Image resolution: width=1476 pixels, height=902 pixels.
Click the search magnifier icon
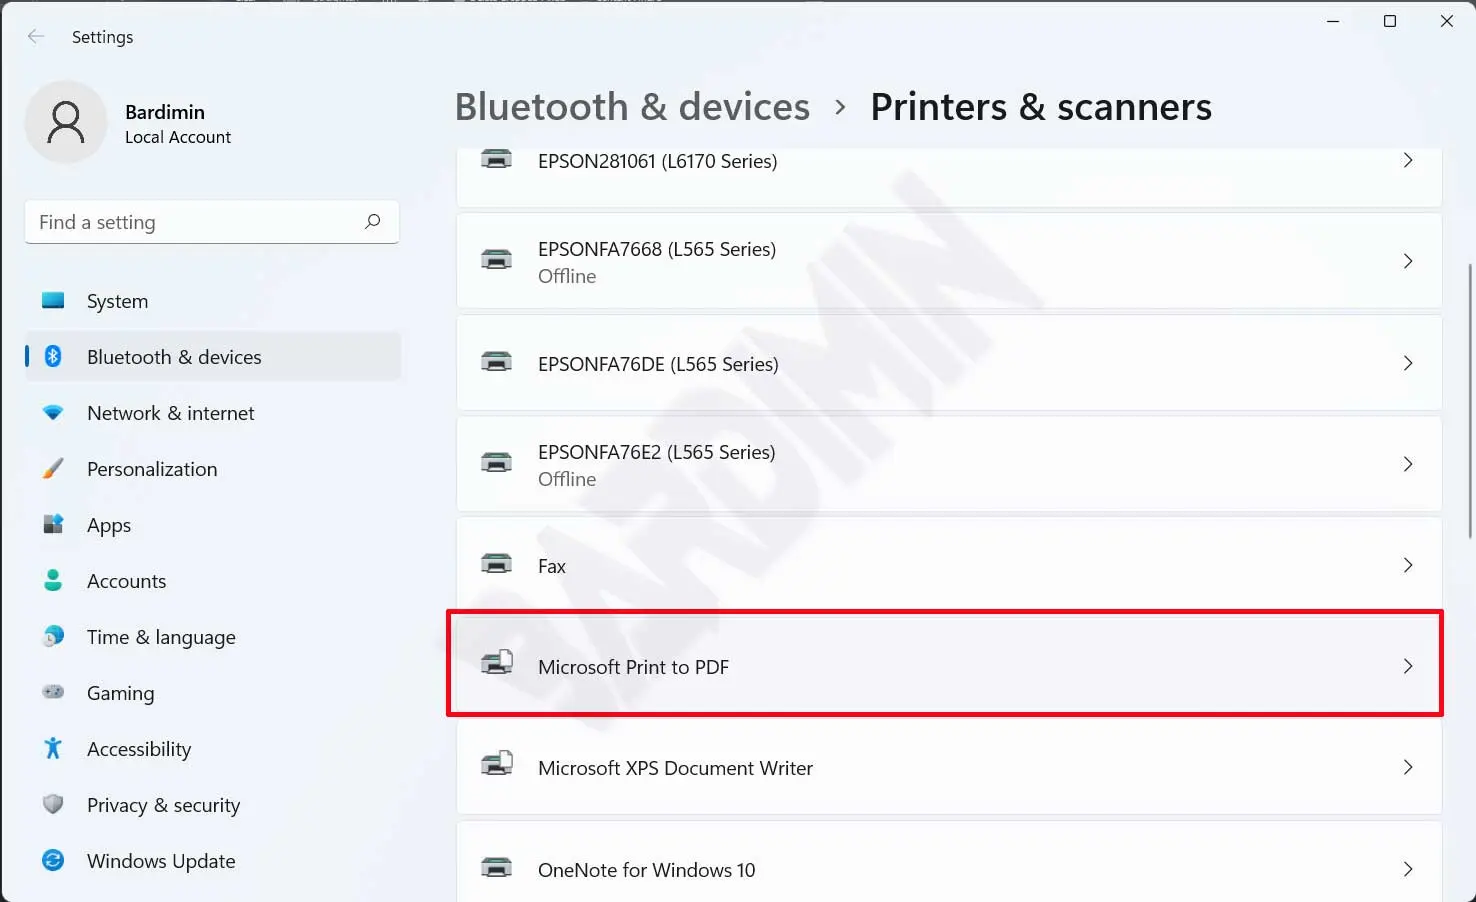point(373,221)
